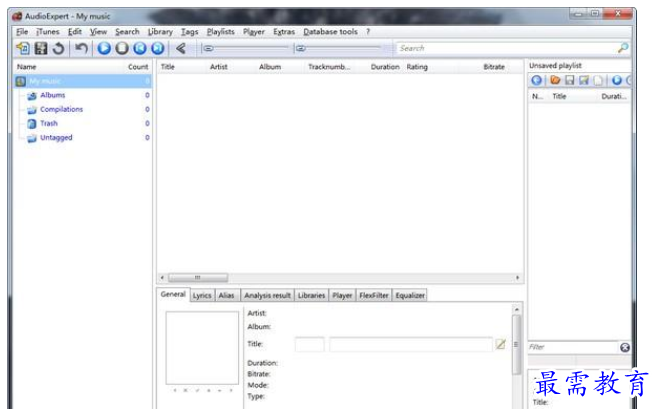Image resolution: width=657 pixels, height=415 pixels.
Task: Click the playlist Filter input field
Action: click(x=573, y=347)
